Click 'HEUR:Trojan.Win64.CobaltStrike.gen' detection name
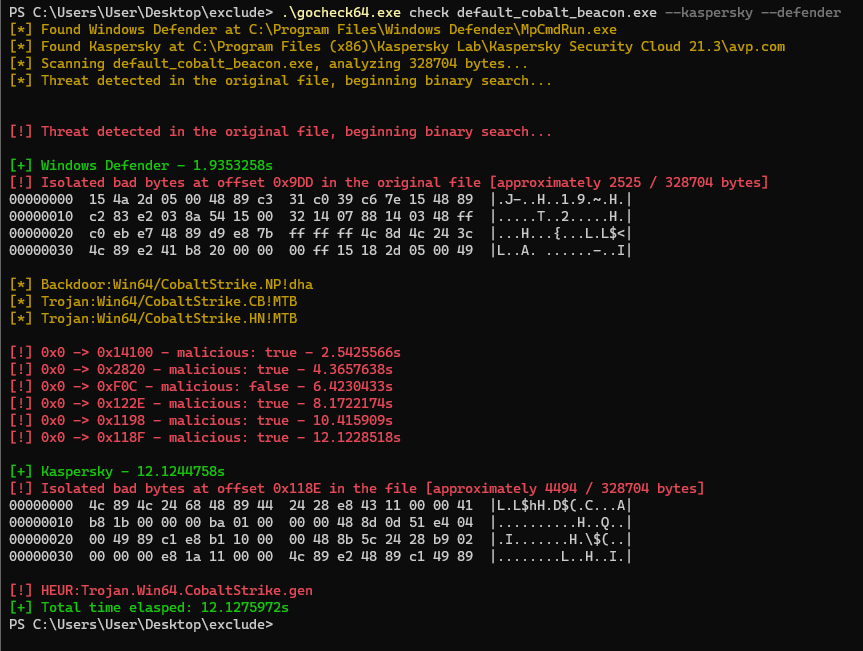This screenshot has height=651, width=863. [x=177, y=591]
